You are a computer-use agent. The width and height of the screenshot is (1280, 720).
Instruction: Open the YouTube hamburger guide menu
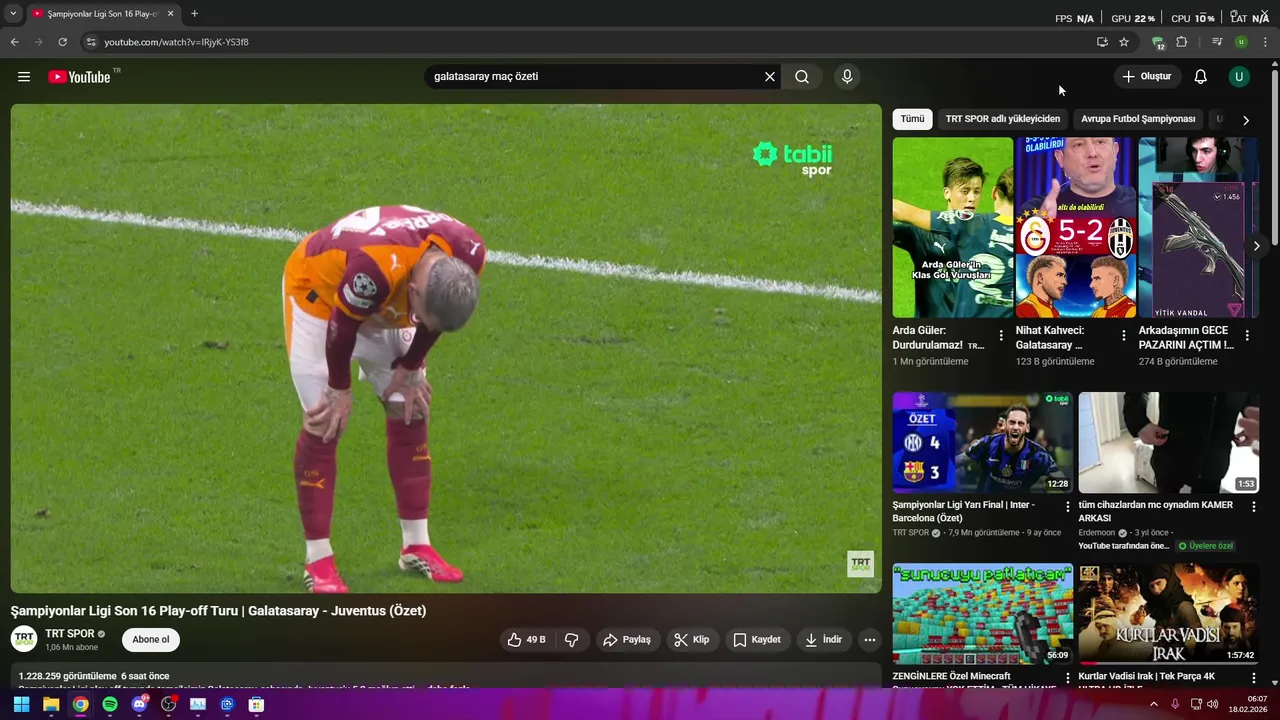click(24, 77)
